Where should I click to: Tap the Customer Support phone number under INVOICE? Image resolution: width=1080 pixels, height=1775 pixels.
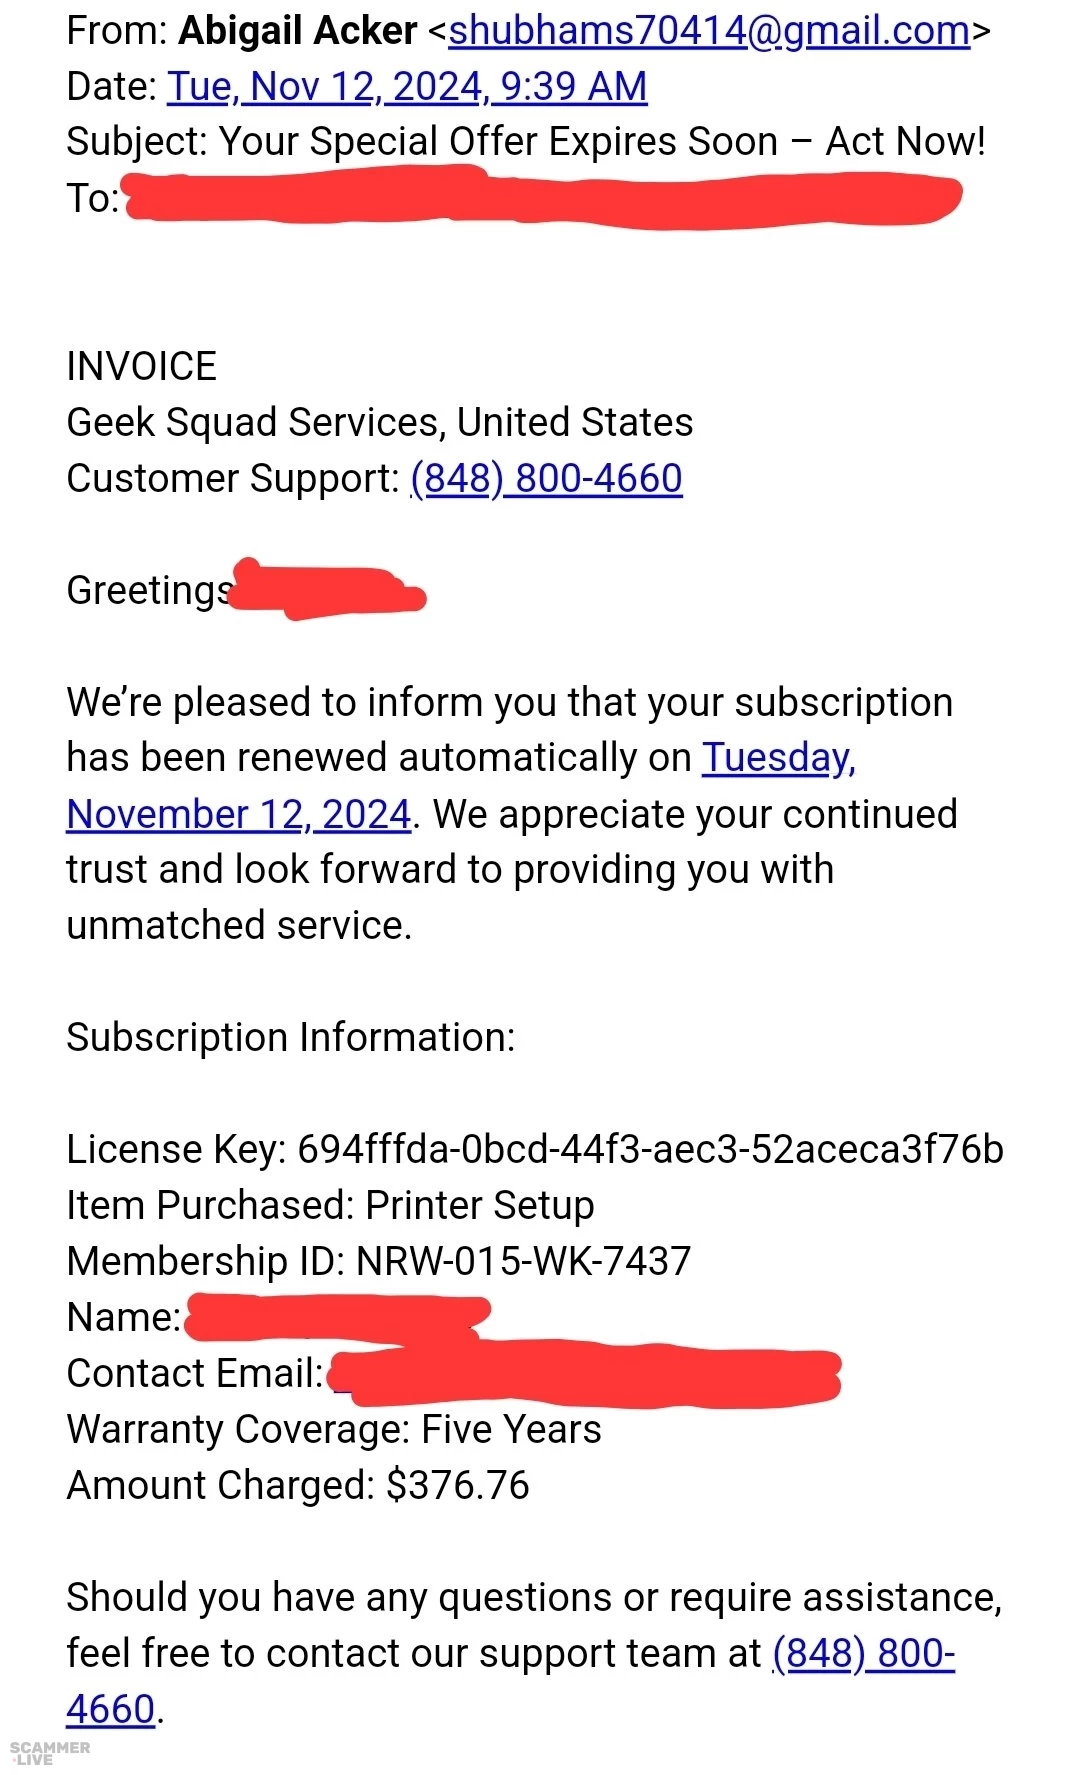pyautogui.click(x=546, y=479)
